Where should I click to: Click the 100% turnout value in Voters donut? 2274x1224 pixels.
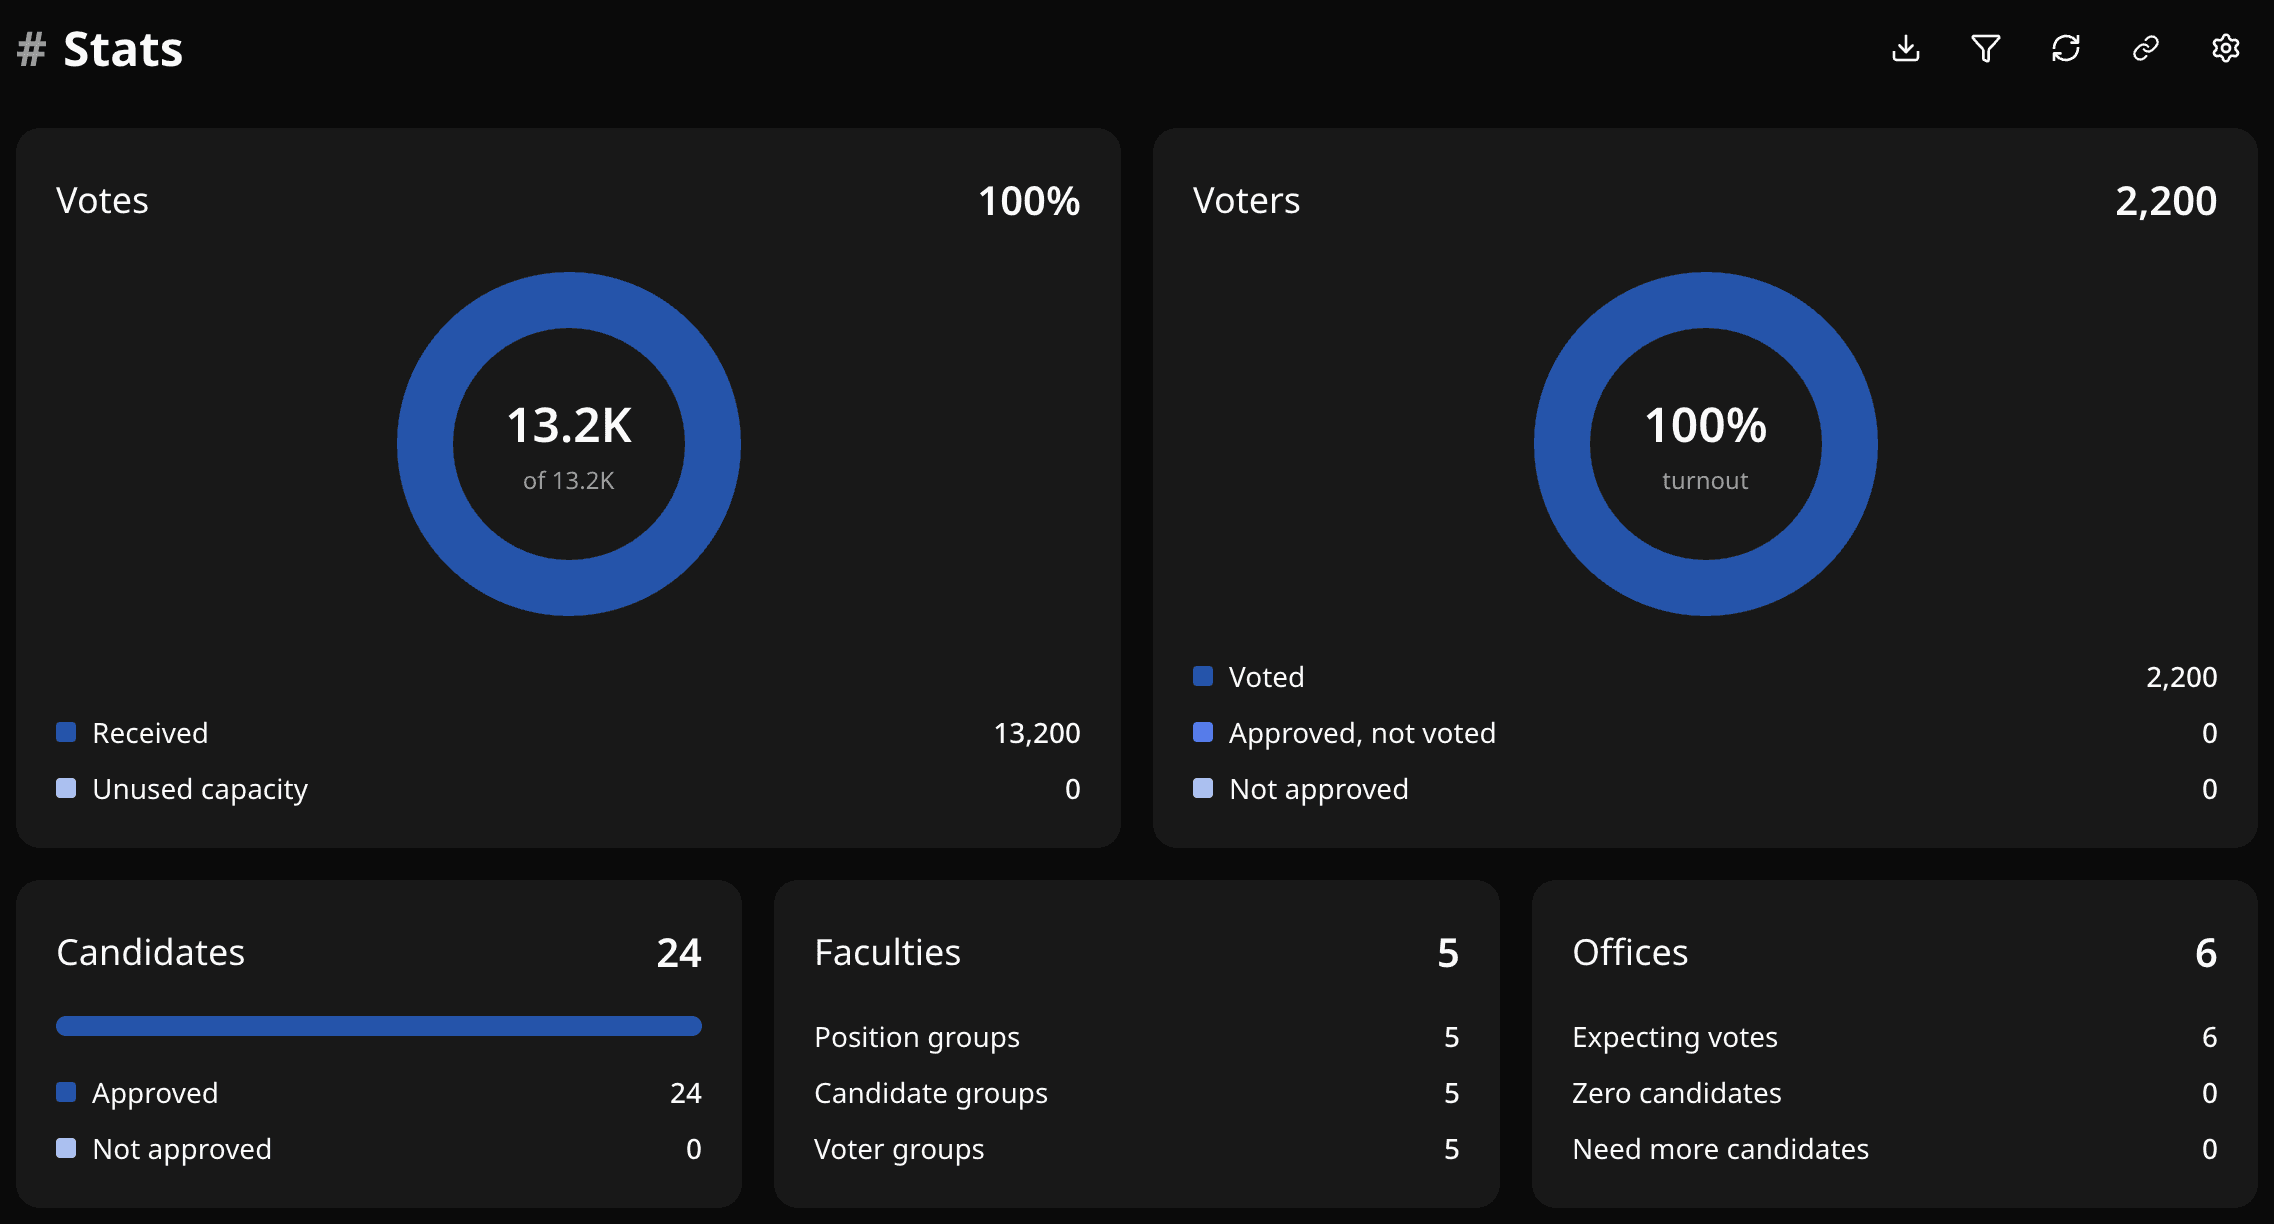point(1706,425)
